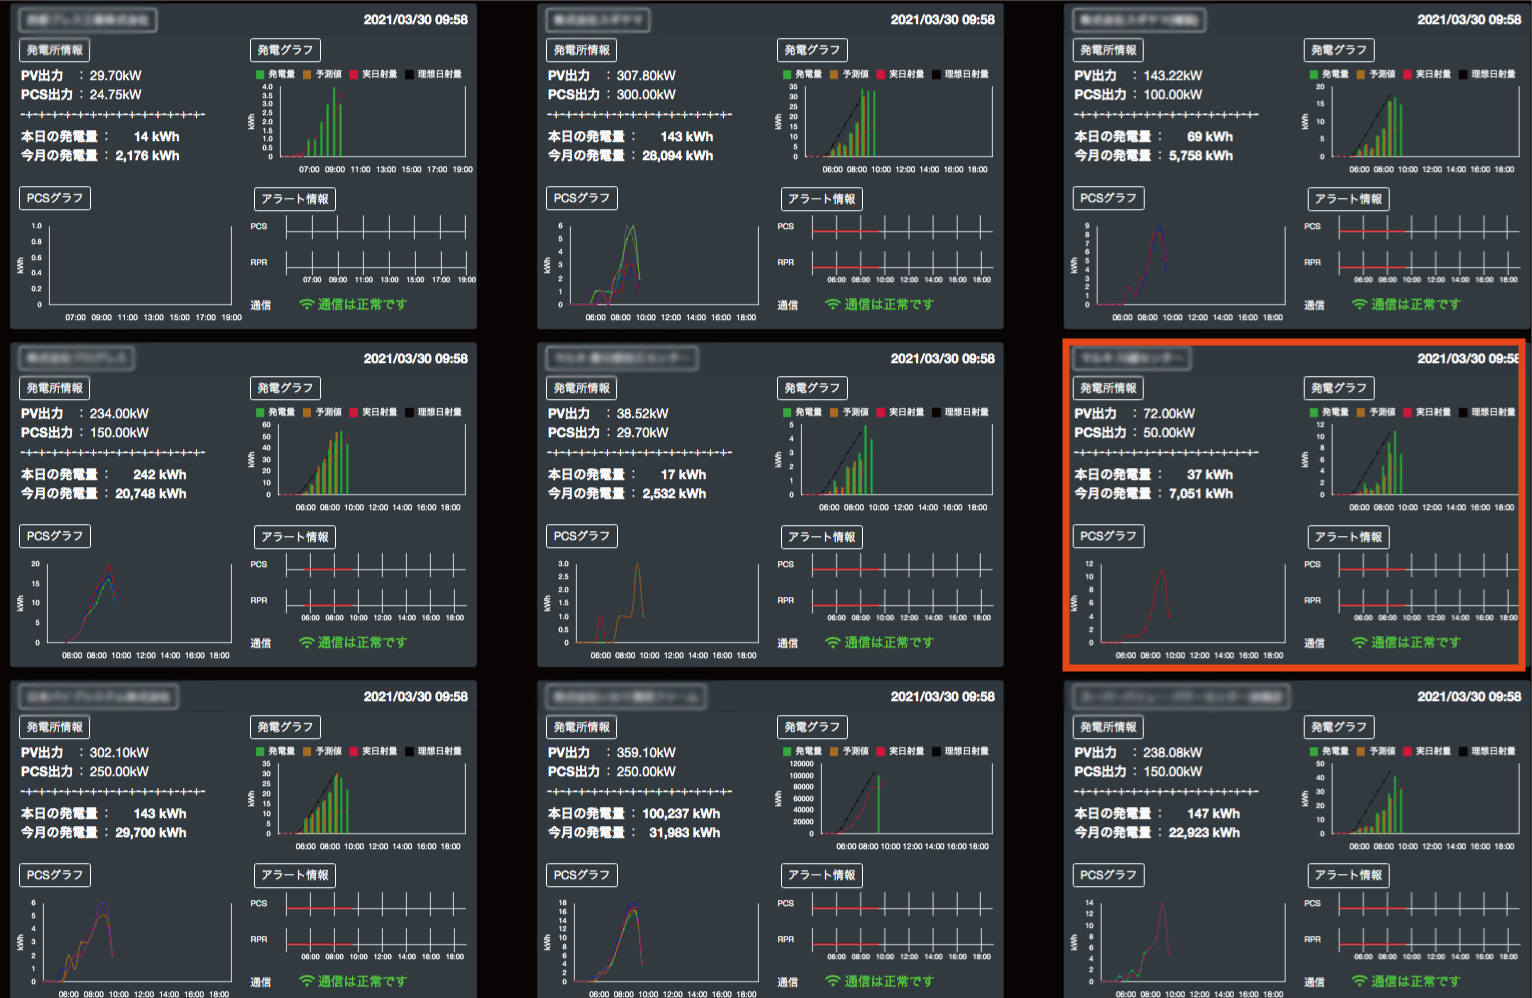Screen dimensions: 1532x998
Task: Select PCSグラフ in the PV 359.10kW card
Action: (582, 875)
